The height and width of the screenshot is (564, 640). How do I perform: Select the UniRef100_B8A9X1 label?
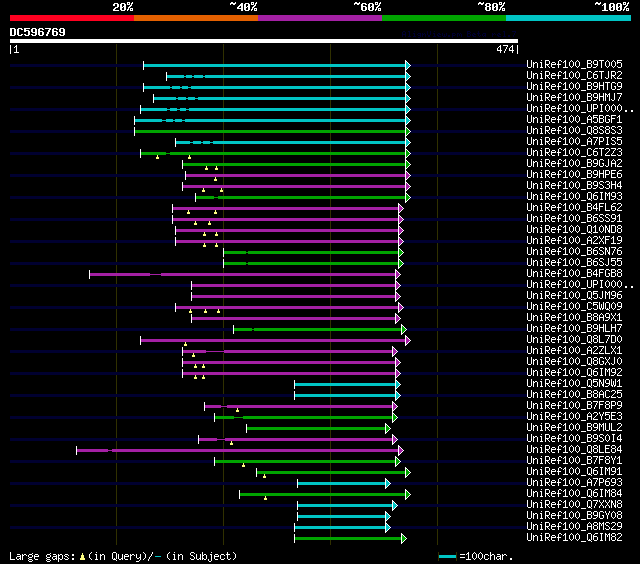pos(574,318)
